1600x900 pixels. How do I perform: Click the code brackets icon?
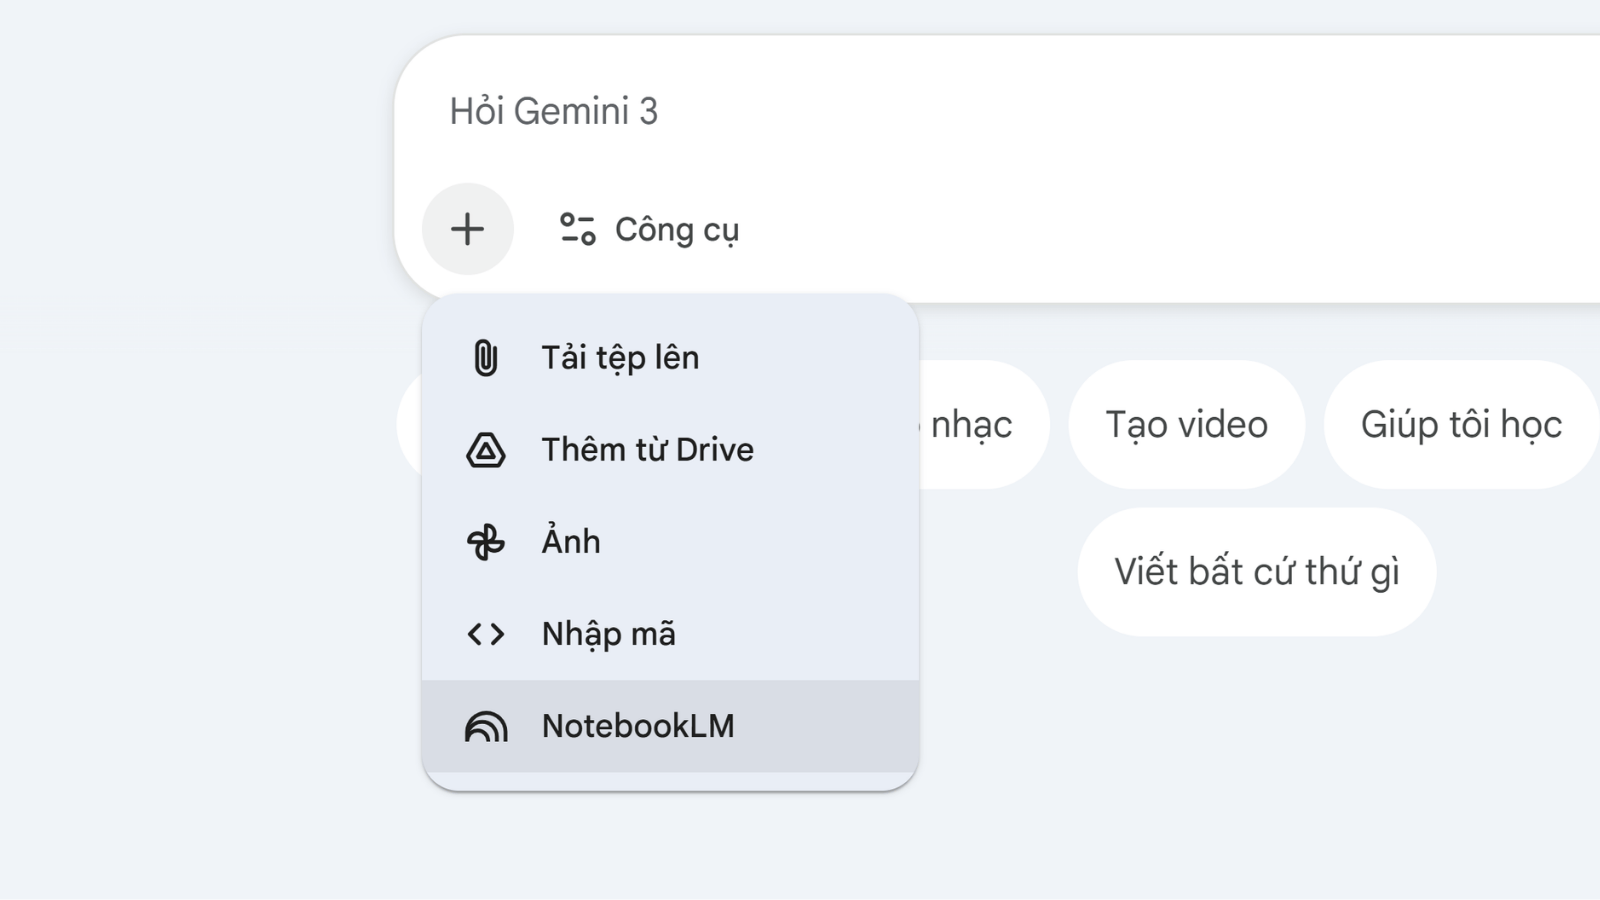[485, 634]
